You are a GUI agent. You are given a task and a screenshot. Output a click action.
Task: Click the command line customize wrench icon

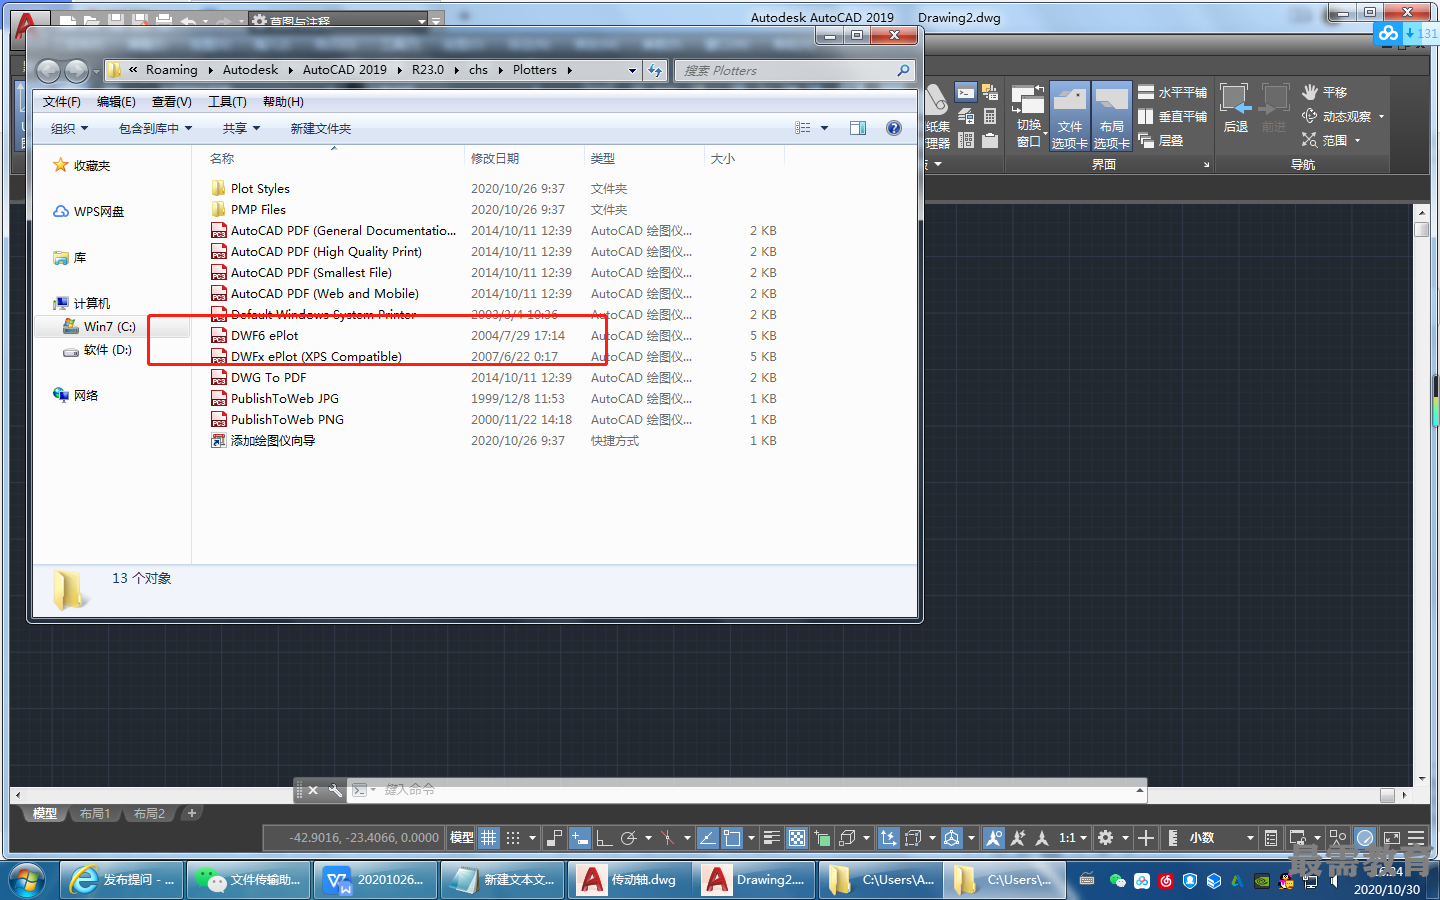pyautogui.click(x=335, y=790)
